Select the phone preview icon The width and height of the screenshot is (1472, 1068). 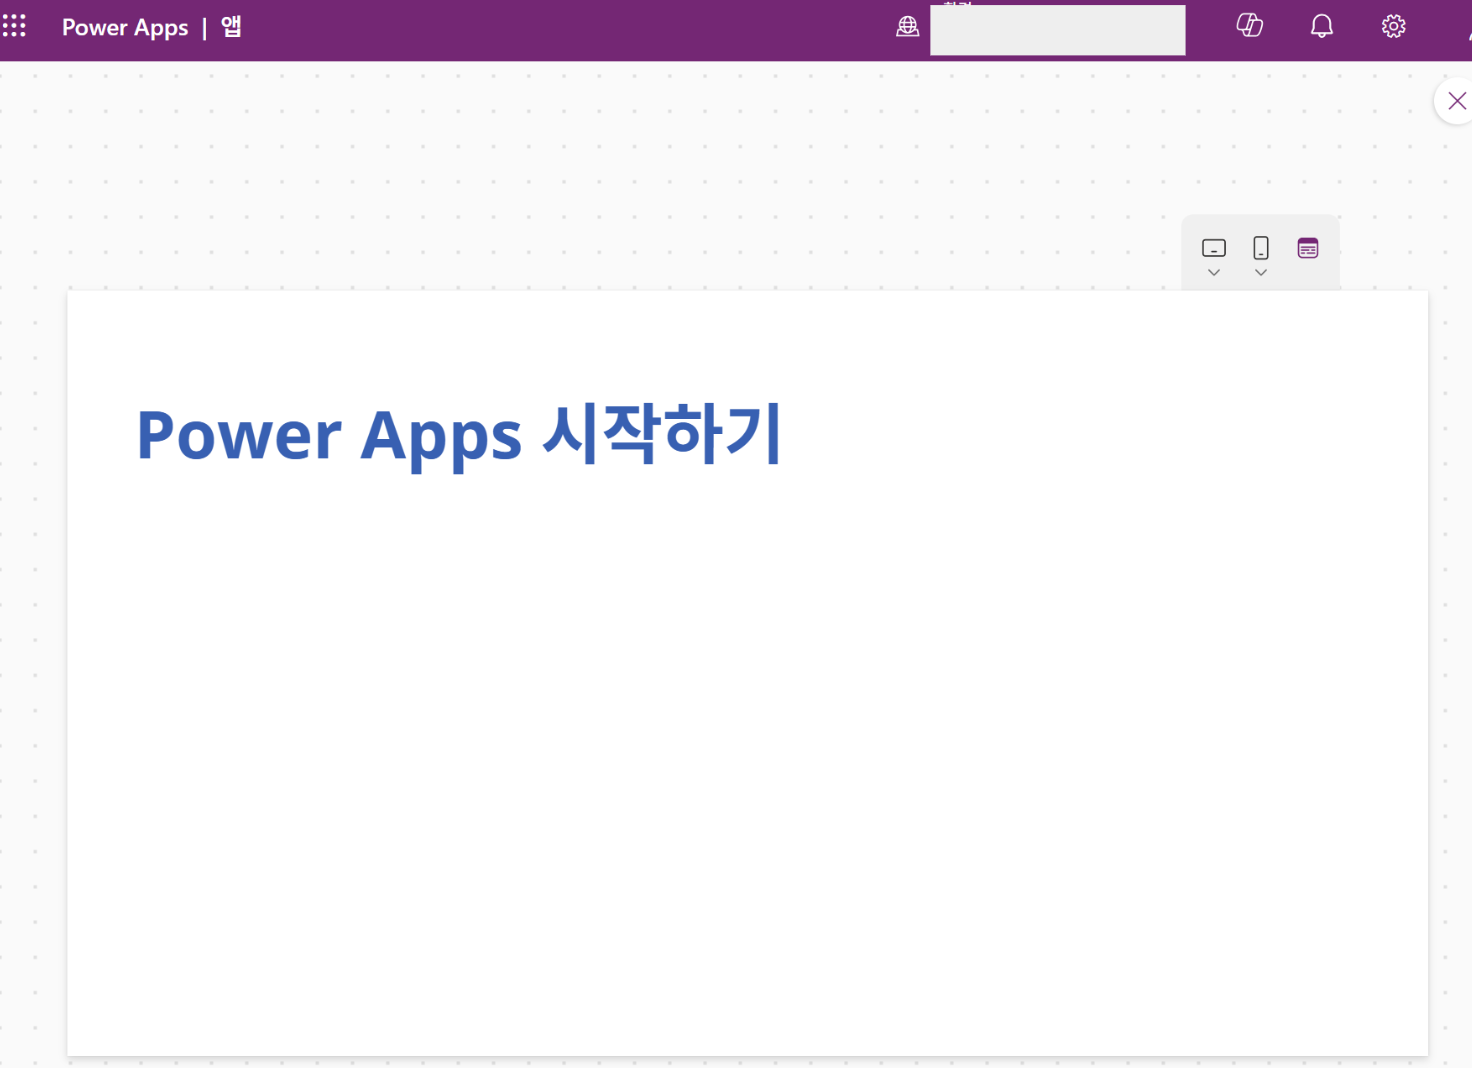coord(1261,248)
